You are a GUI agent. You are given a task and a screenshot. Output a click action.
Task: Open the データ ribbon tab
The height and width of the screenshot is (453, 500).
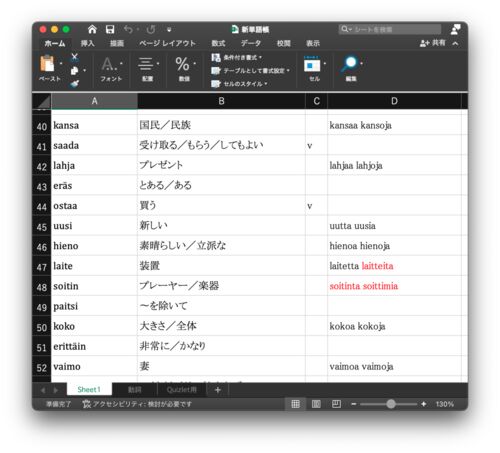(x=251, y=43)
